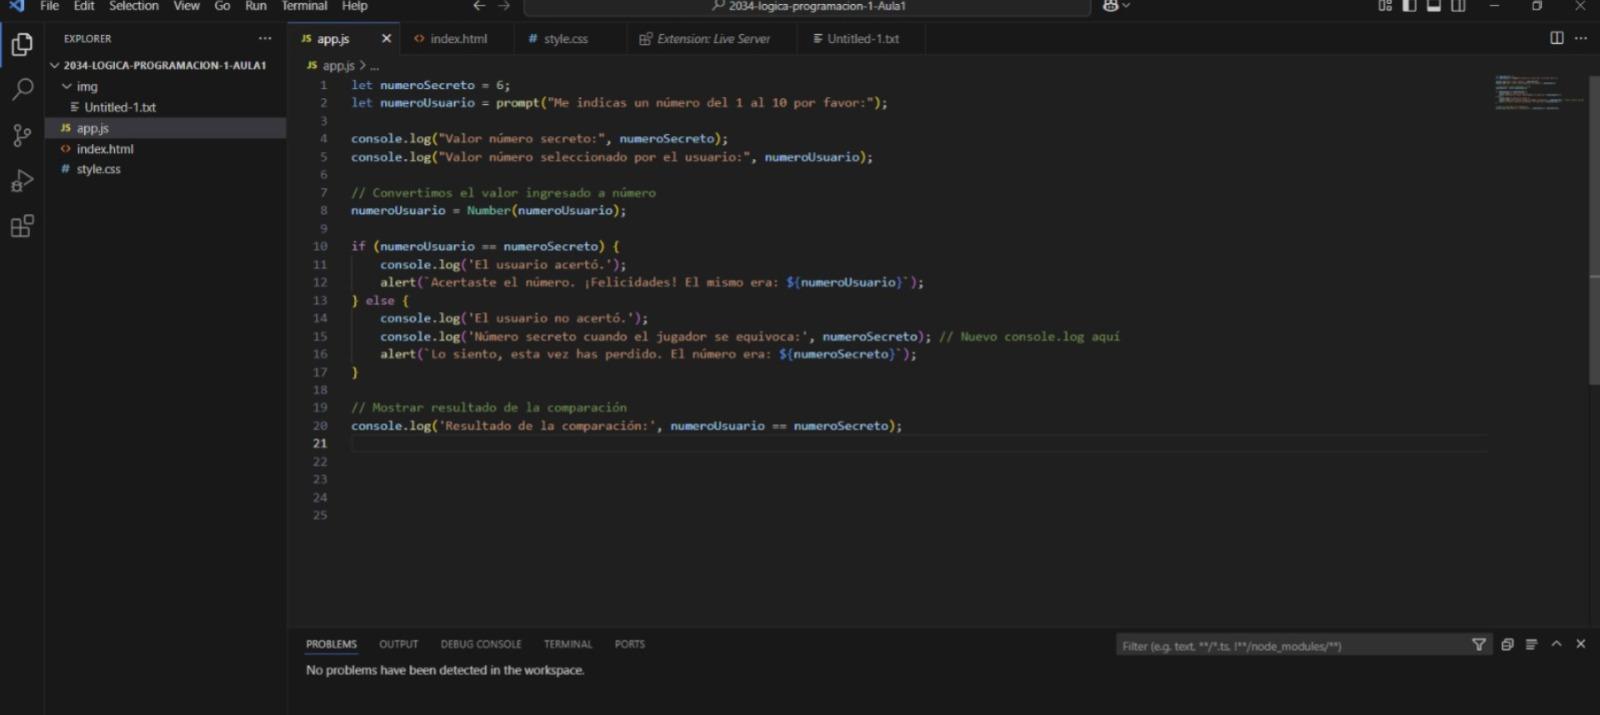Click the 'numeroSecreto = 6' declaration line
Image resolution: width=1600 pixels, height=715 pixels.
(430, 85)
